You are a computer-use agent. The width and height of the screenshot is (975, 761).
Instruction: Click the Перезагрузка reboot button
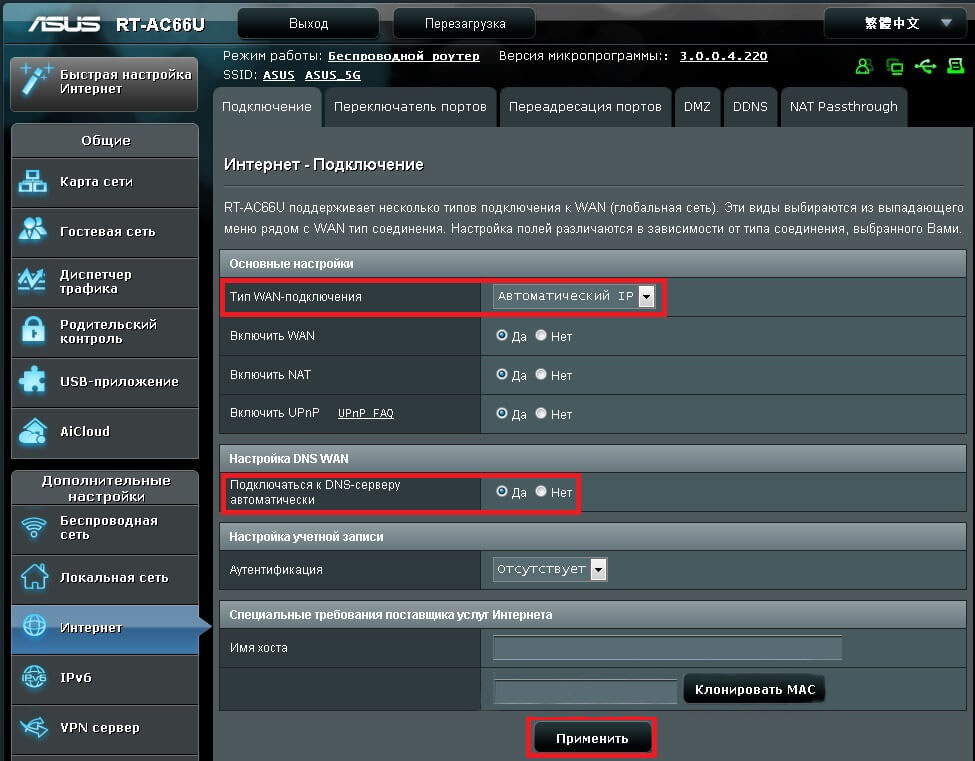(464, 24)
